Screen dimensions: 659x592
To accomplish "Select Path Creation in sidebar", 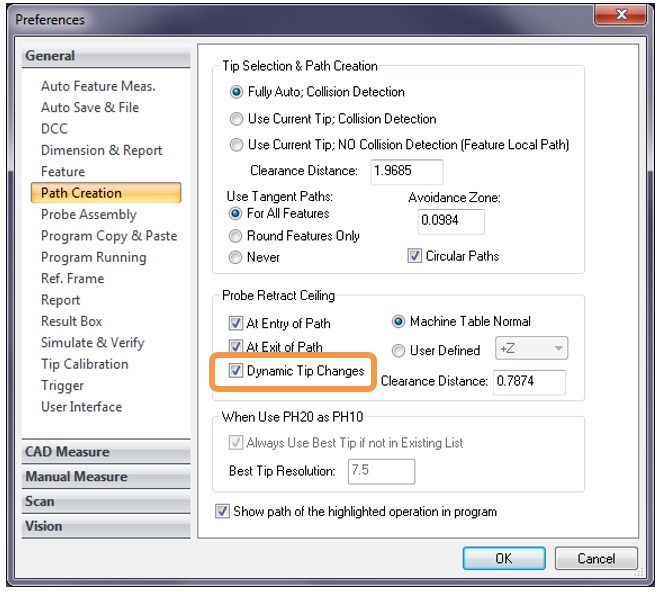I will coord(106,193).
